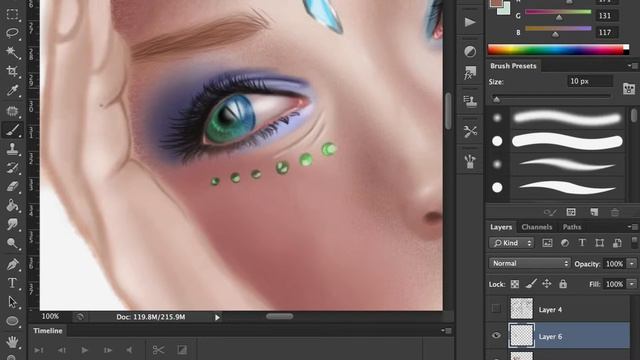
Task: Select the Eraser tool
Action: click(x=12, y=187)
